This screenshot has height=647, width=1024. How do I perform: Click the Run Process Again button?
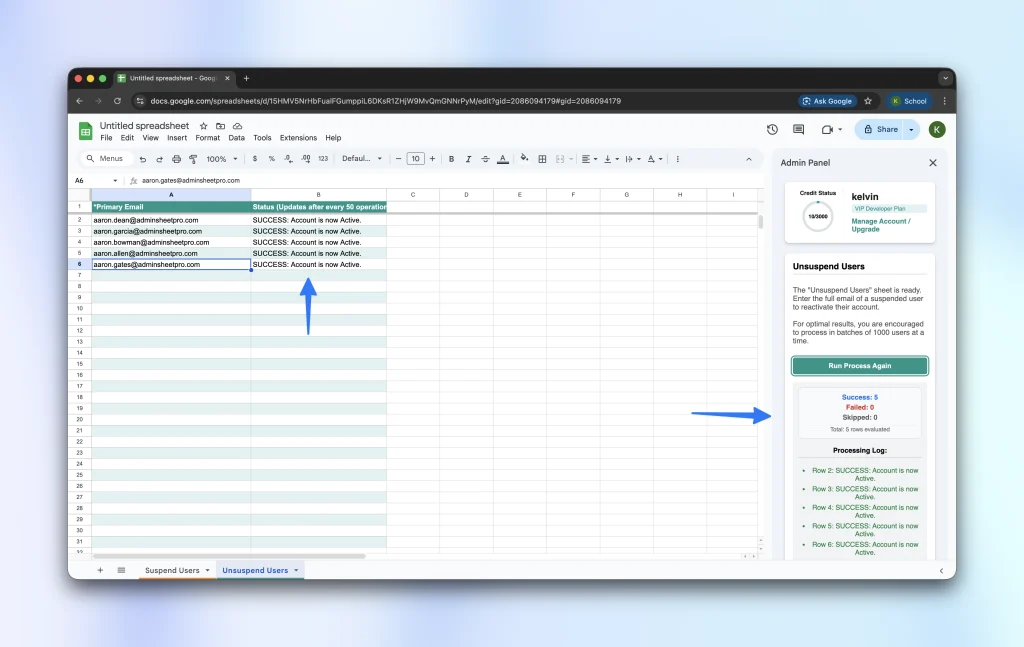point(859,366)
